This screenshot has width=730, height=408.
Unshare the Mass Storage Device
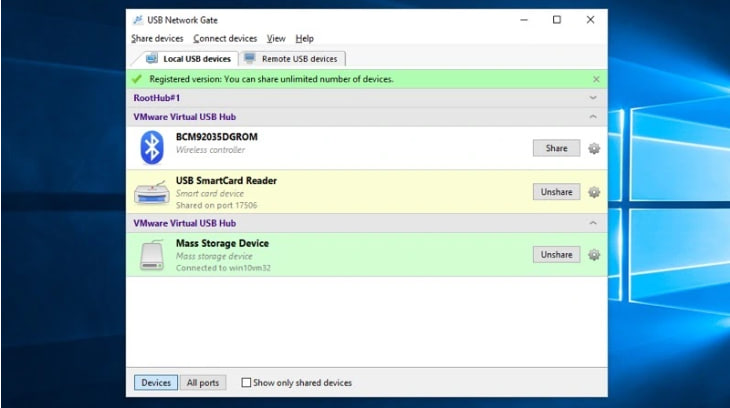tap(556, 255)
